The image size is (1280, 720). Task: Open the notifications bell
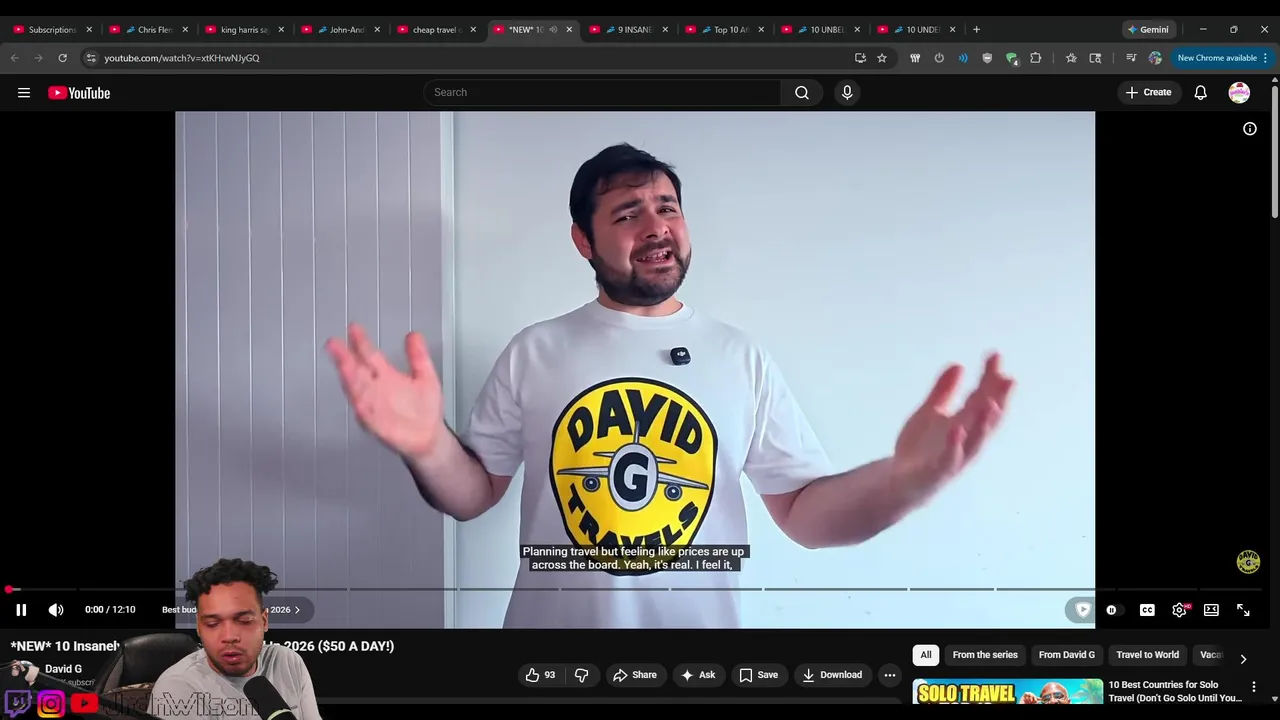[1201, 92]
